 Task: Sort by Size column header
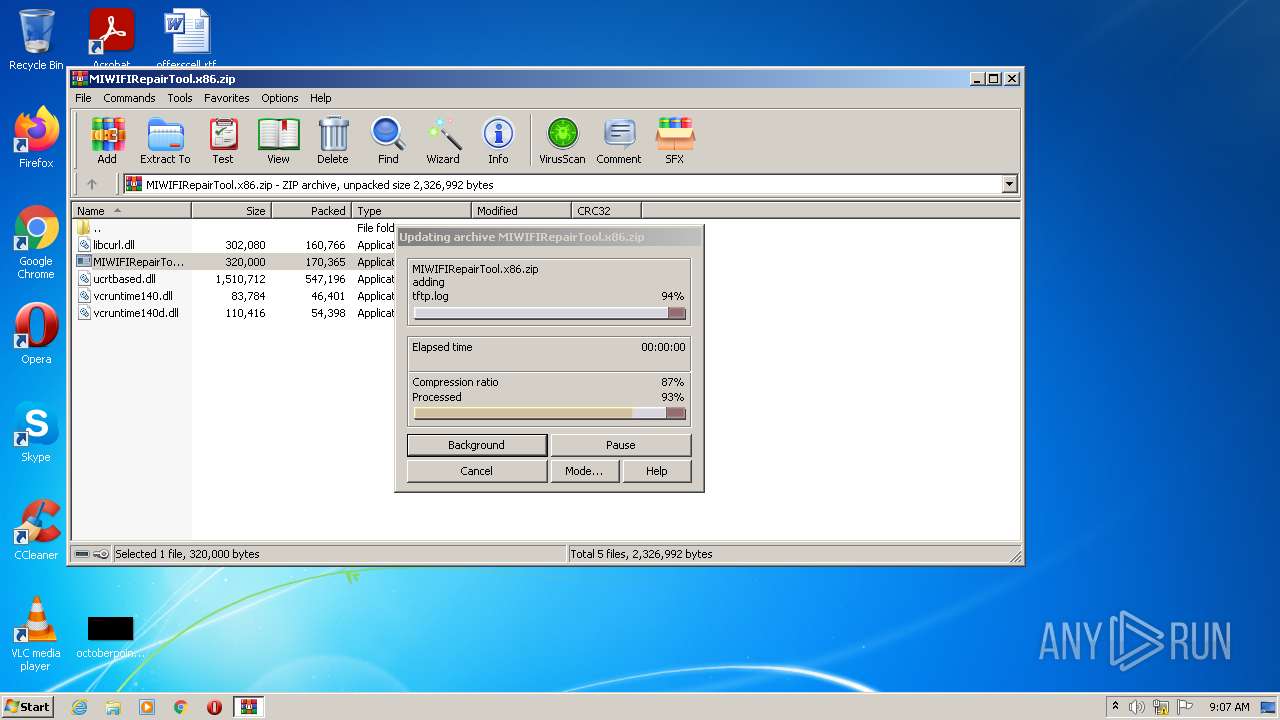click(x=232, y=211)
